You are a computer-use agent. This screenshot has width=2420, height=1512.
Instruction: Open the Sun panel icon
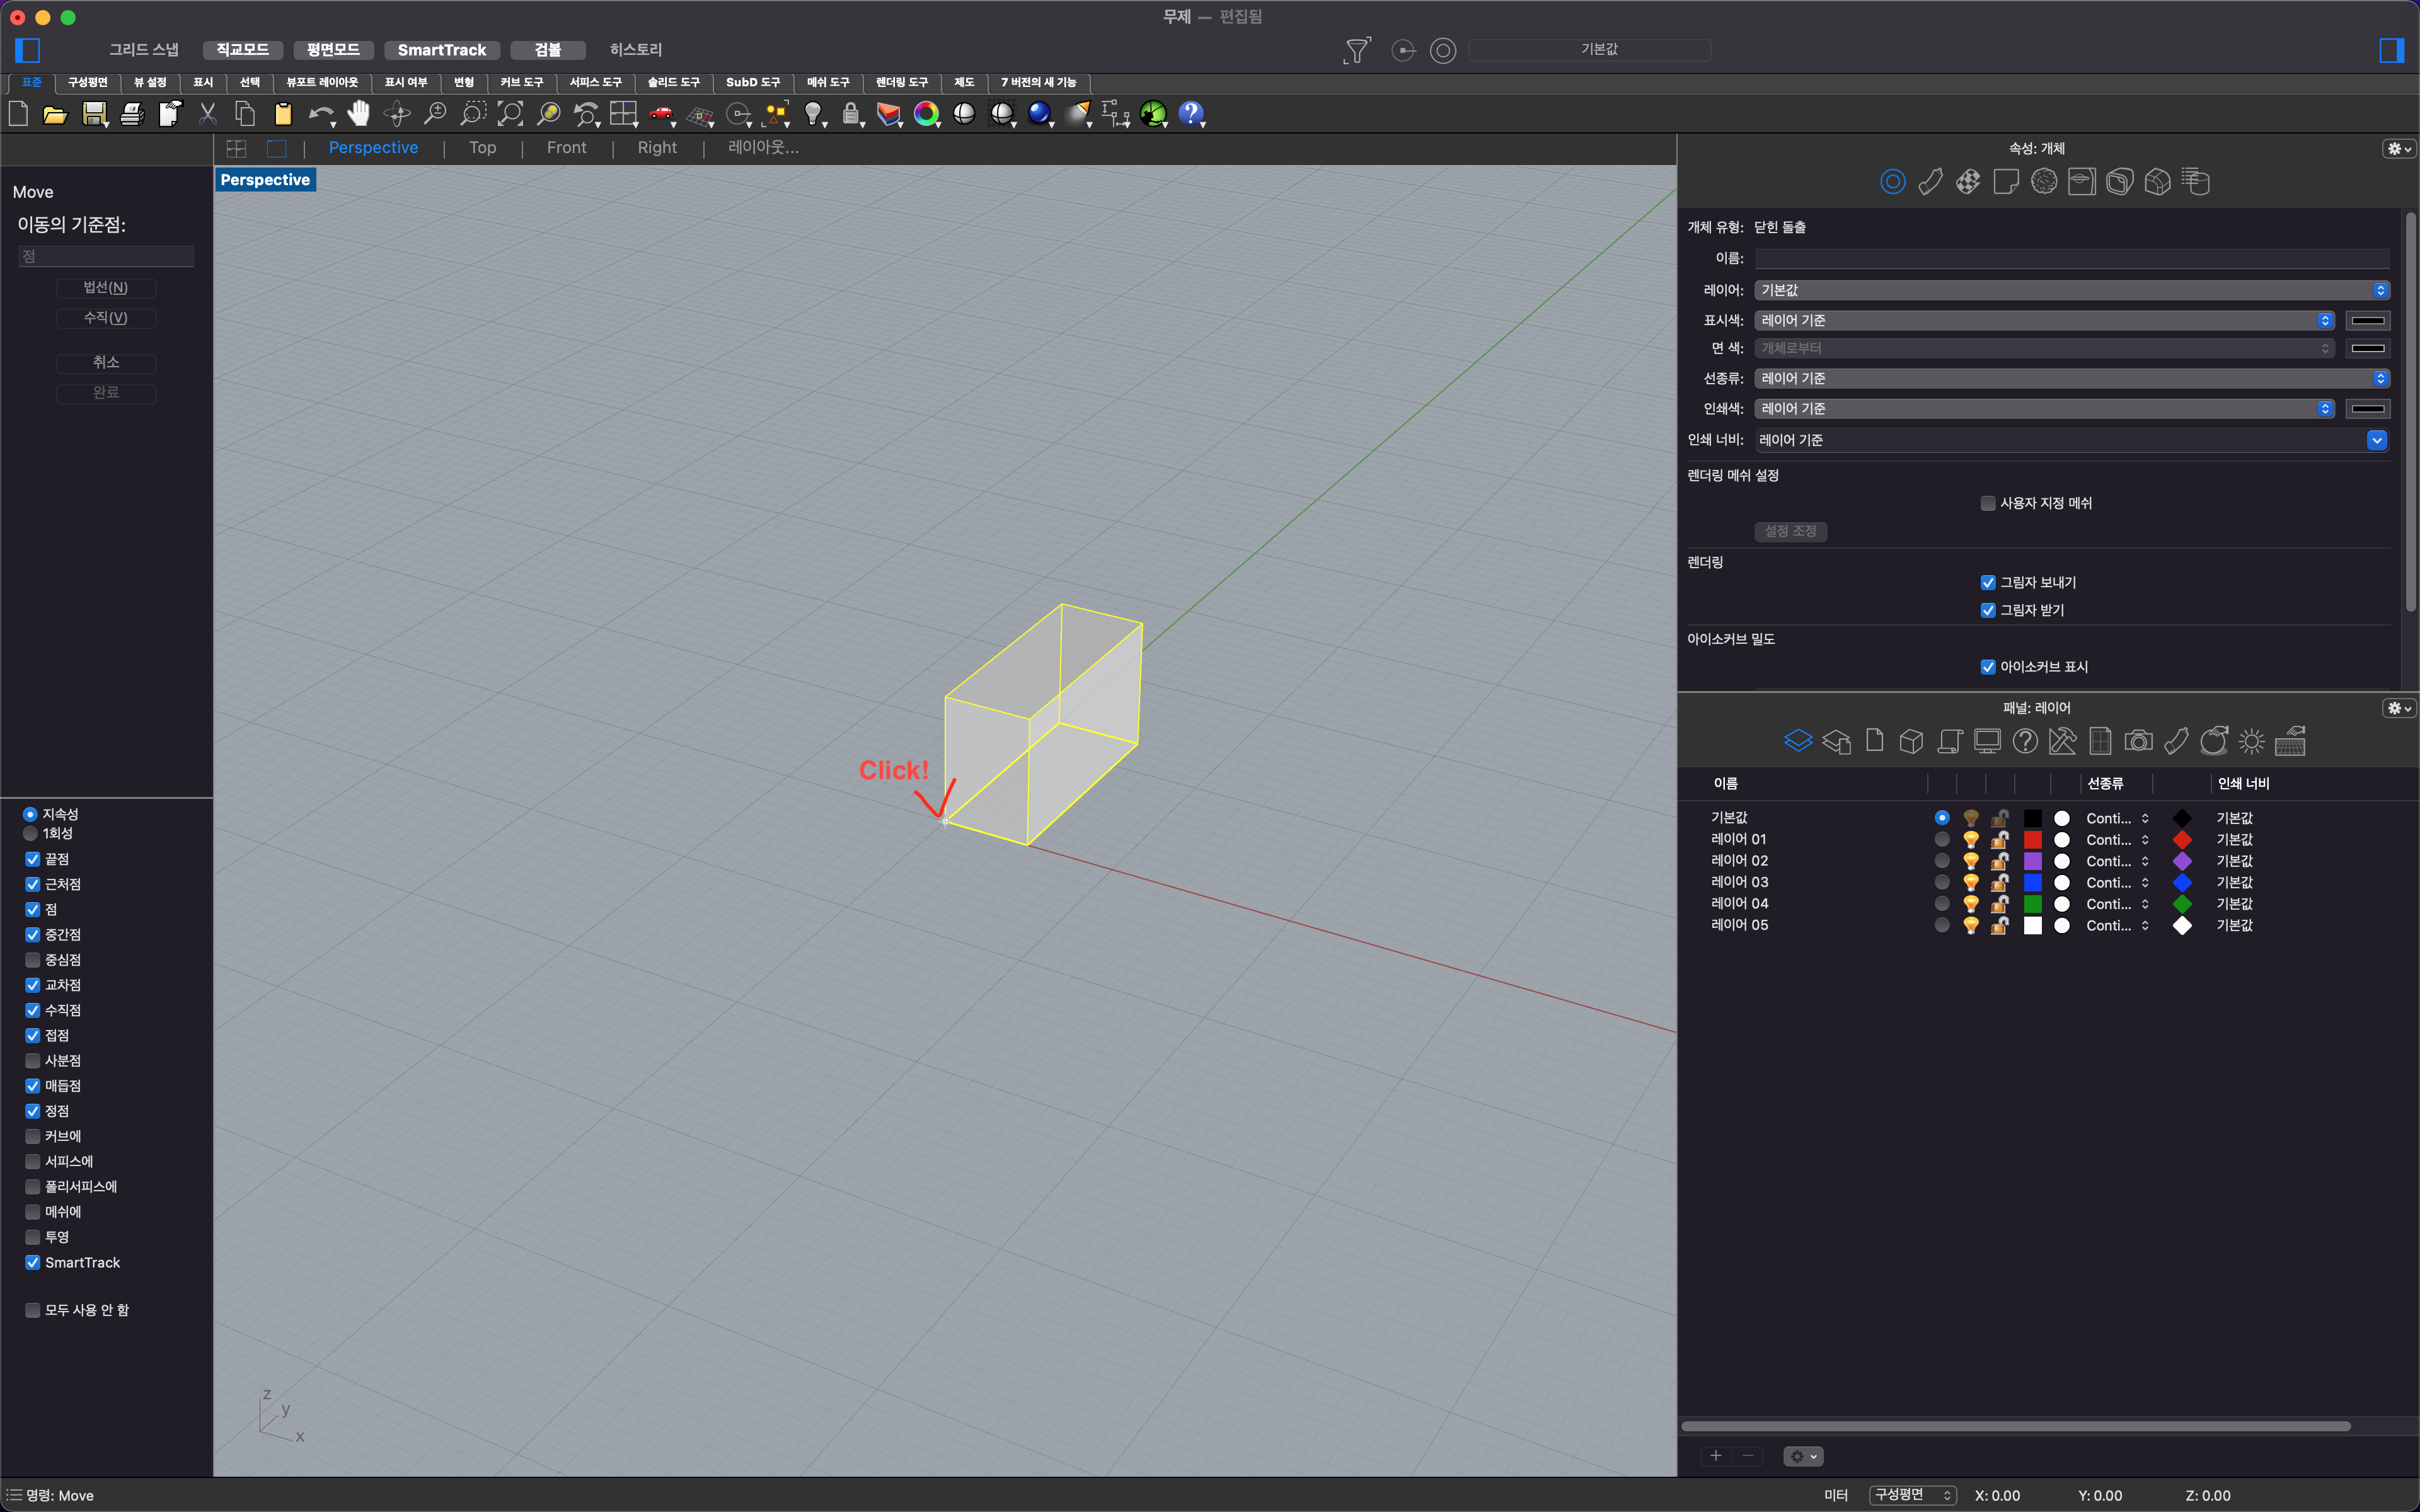2251,741
